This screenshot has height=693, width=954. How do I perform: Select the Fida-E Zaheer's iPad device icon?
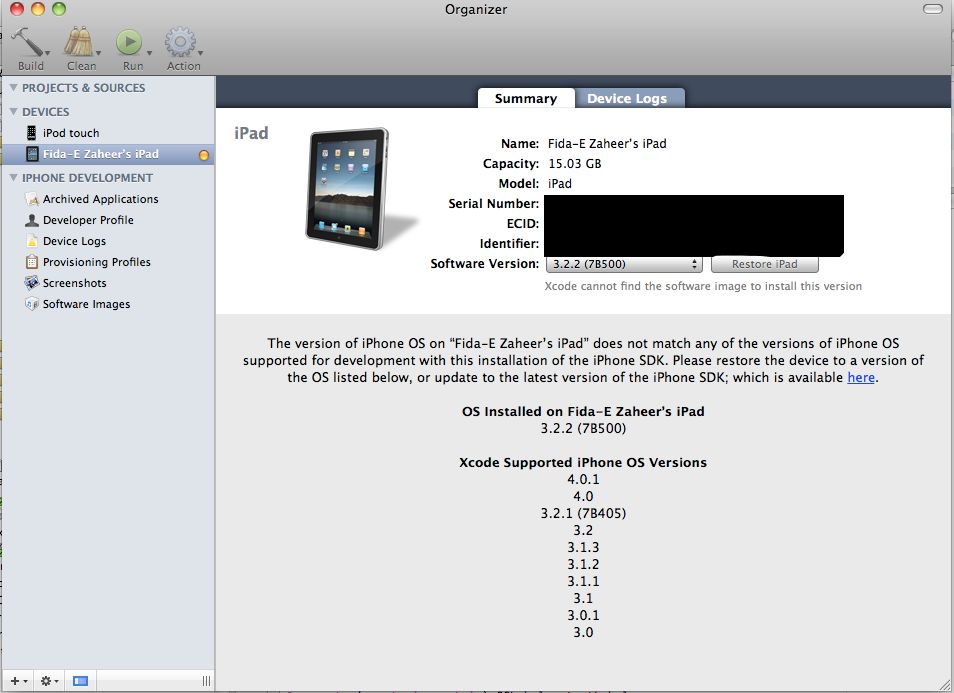(x=32, y=154)
